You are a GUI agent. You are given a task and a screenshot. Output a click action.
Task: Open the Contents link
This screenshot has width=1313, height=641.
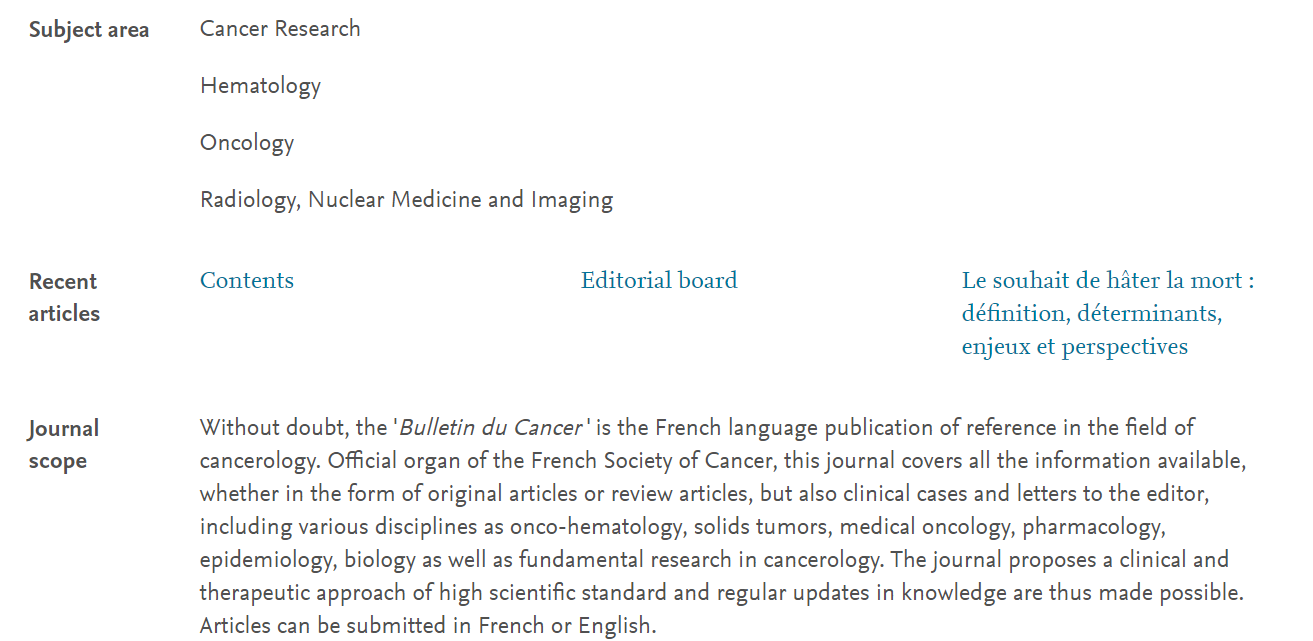tap(247, 280)
